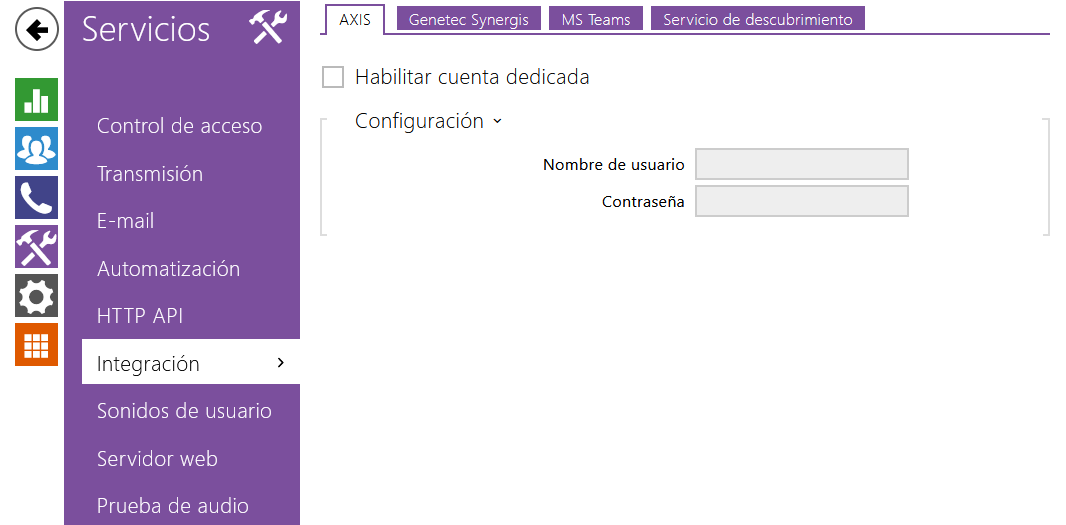This screenshot has height=525, width=1066.
Task: Click the Nombre de usuario field
Action: point(801,164)
